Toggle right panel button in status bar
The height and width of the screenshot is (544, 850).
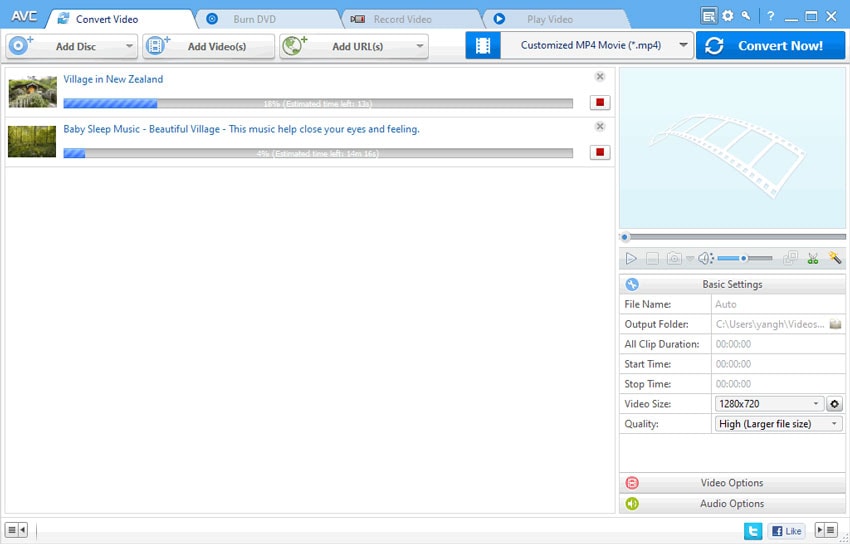pyautogui.click(x=826, y=529)
